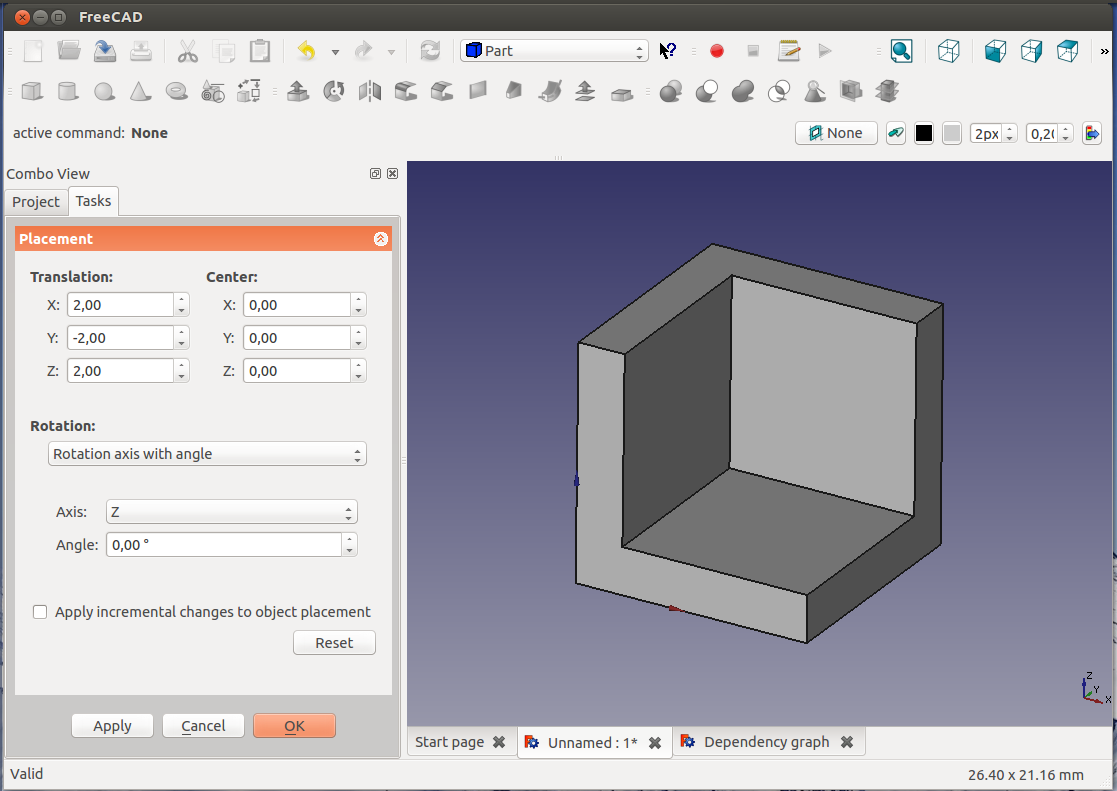Image resolution: width=1117 pixels, height=791 pixels.
Task: Click the Open document folder icon
Action: point(69,51)
